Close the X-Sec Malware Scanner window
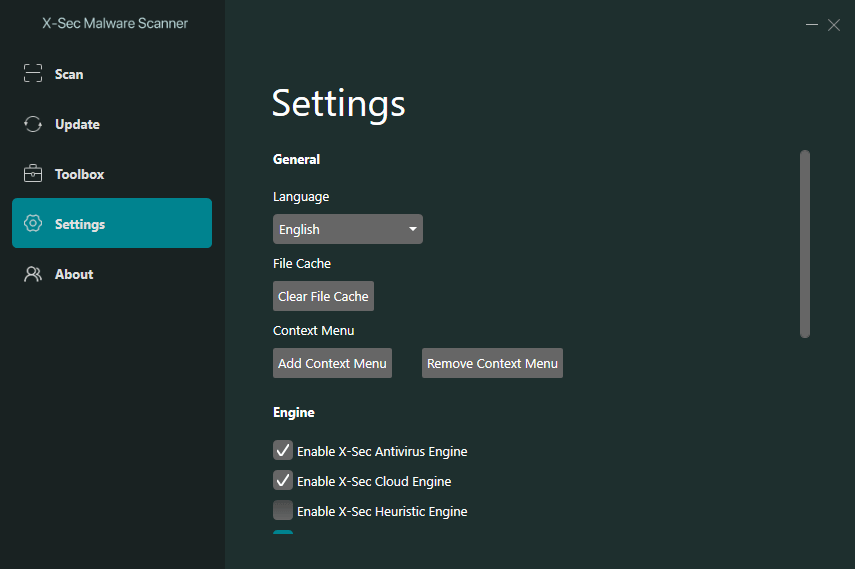Viewport: 855px width, 569px height. (x=834, y=25)
